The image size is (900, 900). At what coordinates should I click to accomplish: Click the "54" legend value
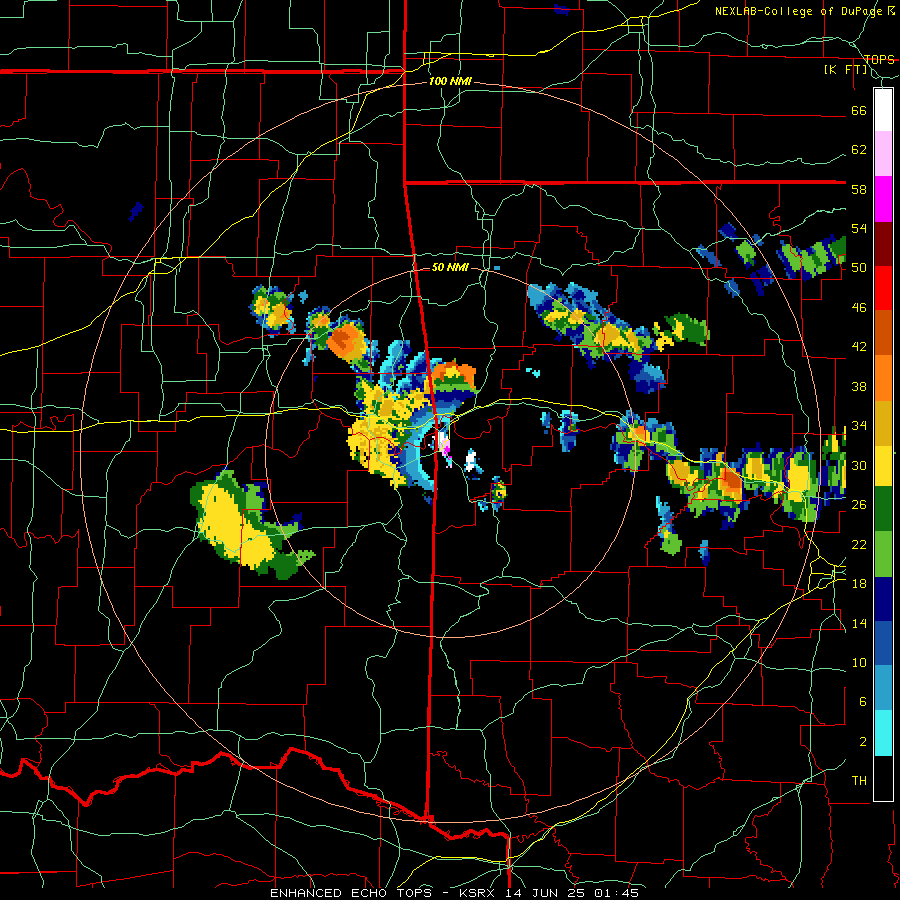click(859, 228)
